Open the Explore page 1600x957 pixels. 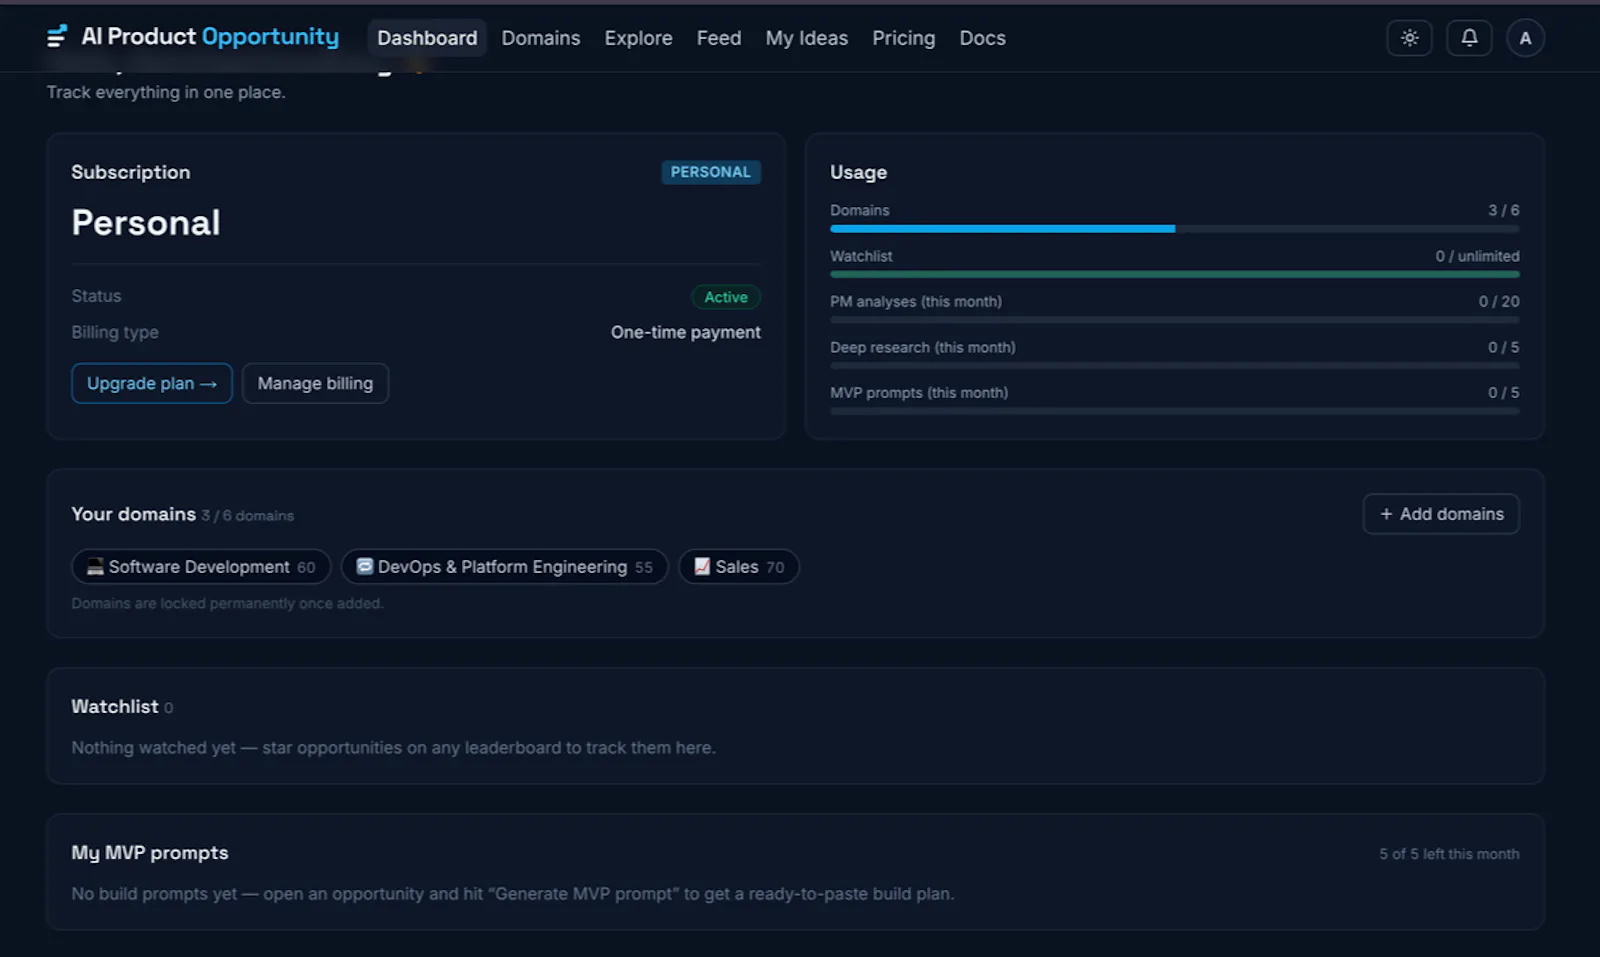[638, 38]
